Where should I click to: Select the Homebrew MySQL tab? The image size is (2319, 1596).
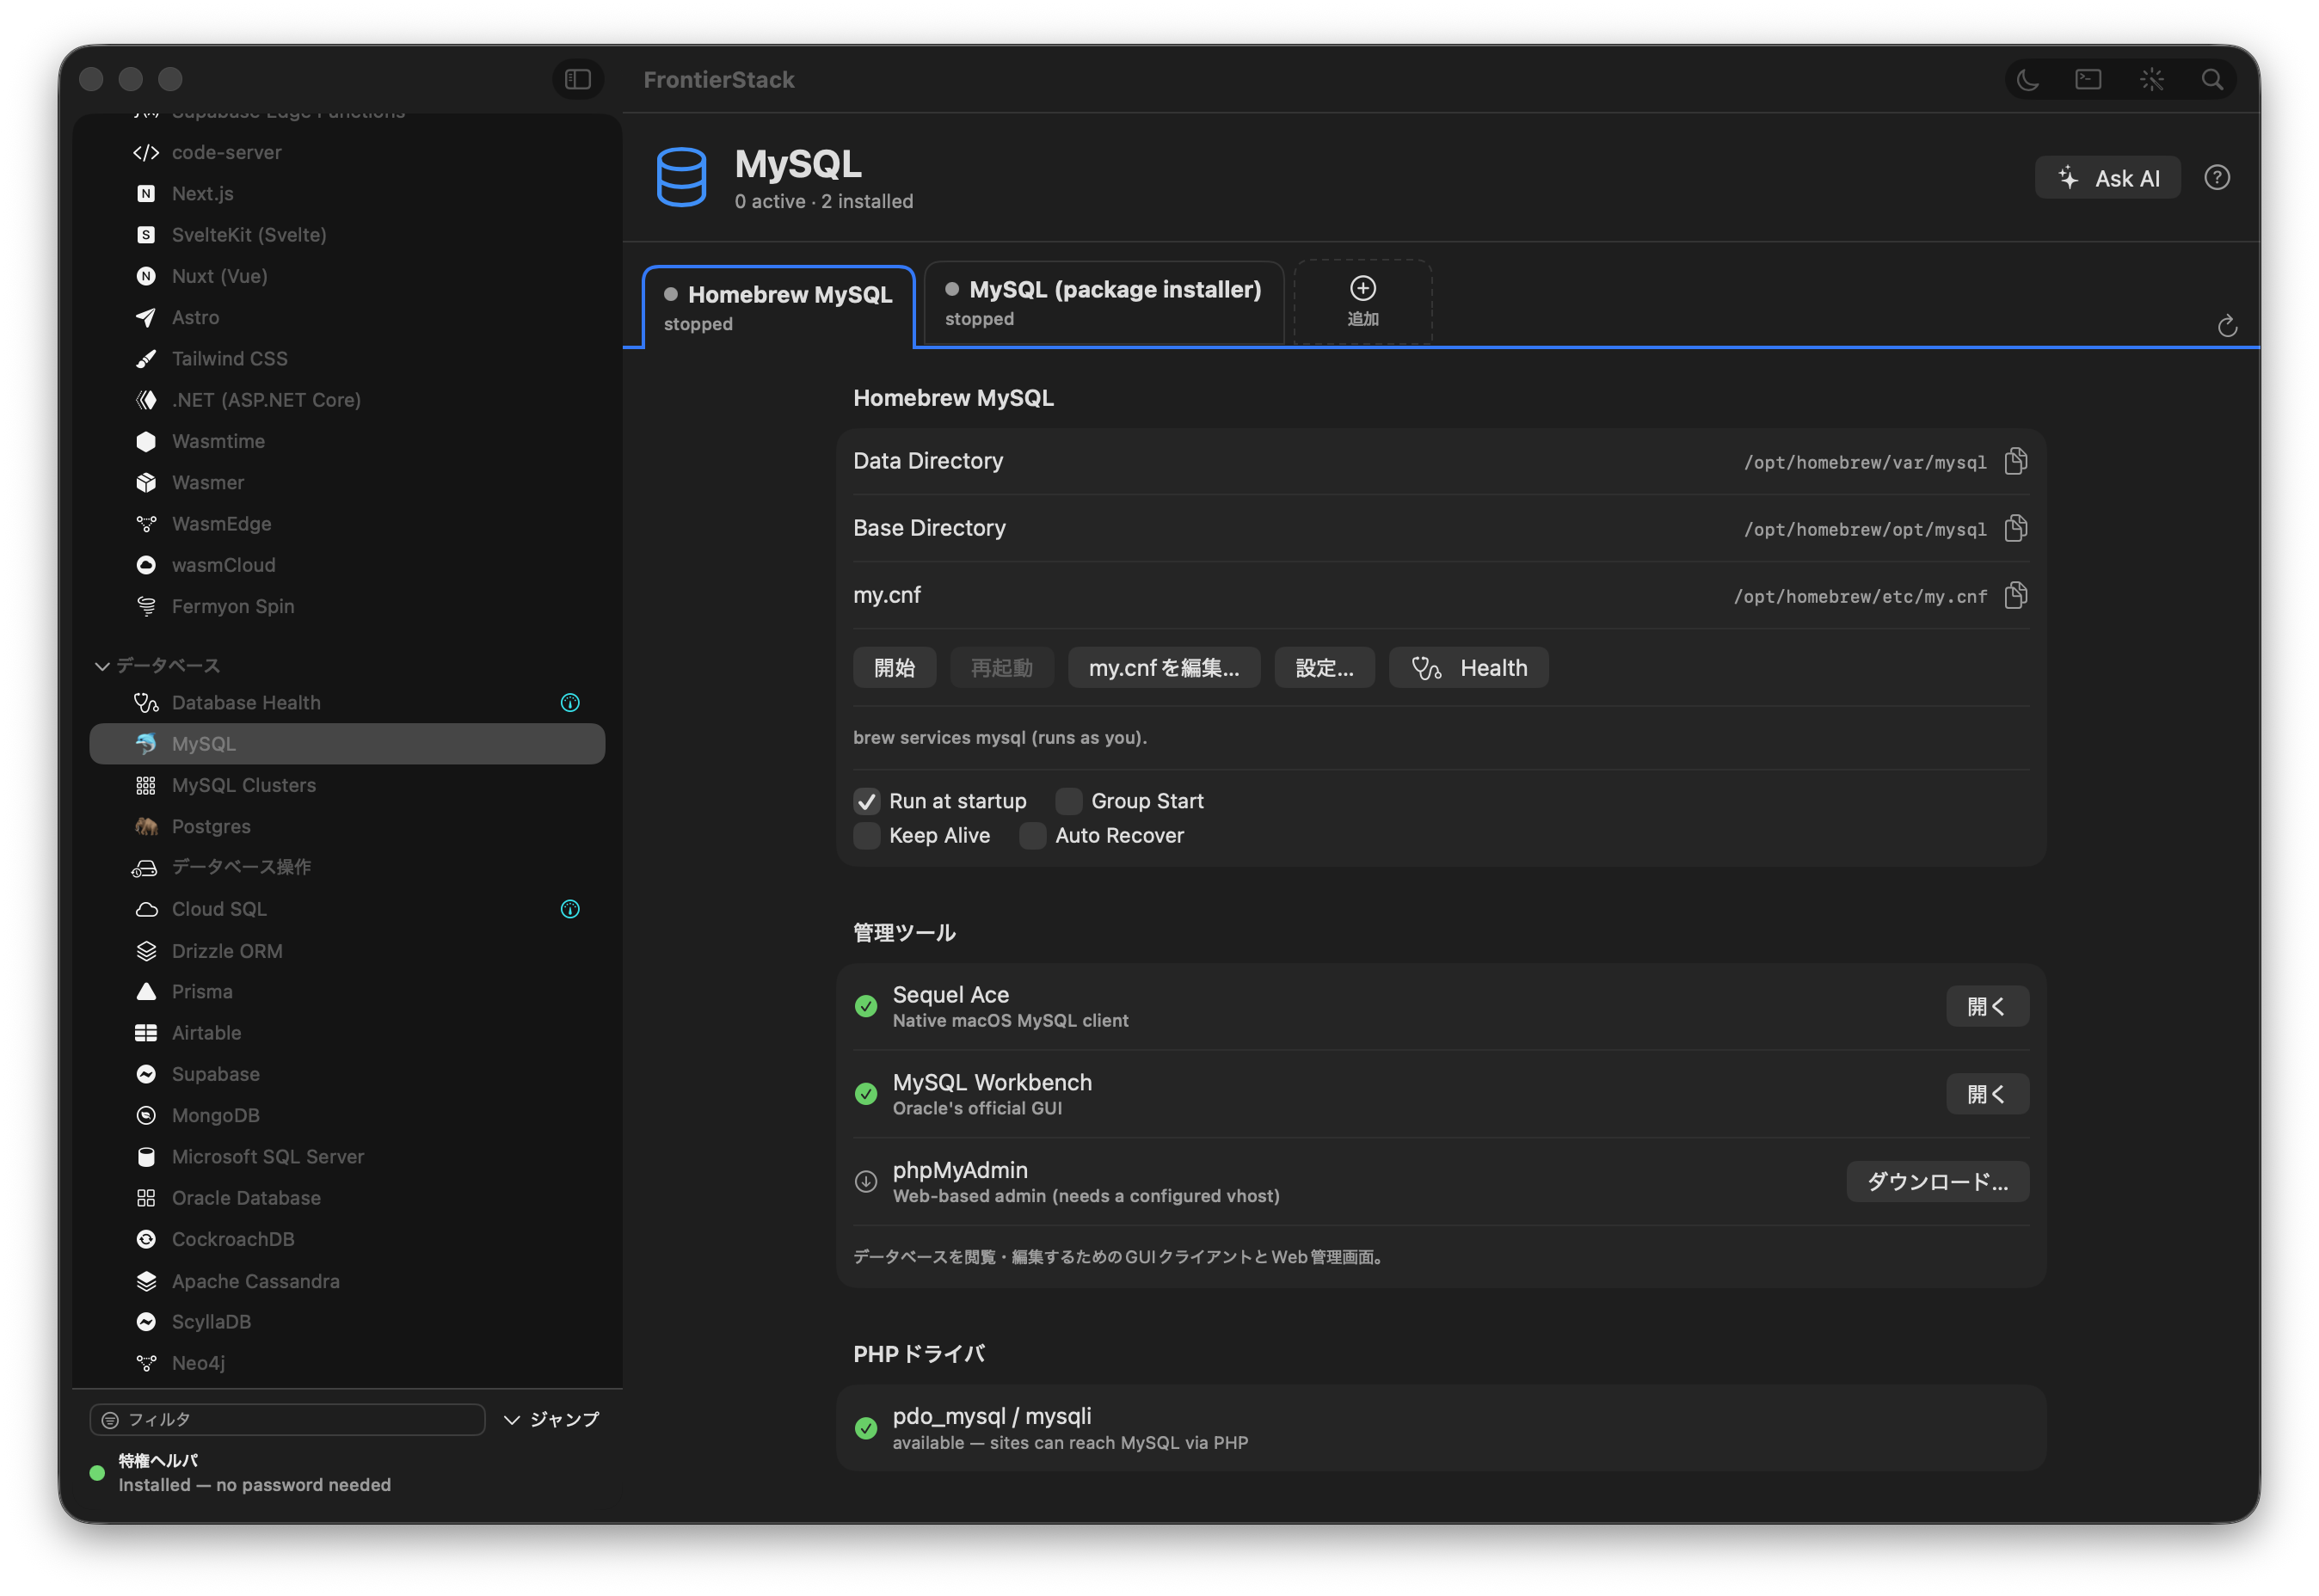click(778, 306)
